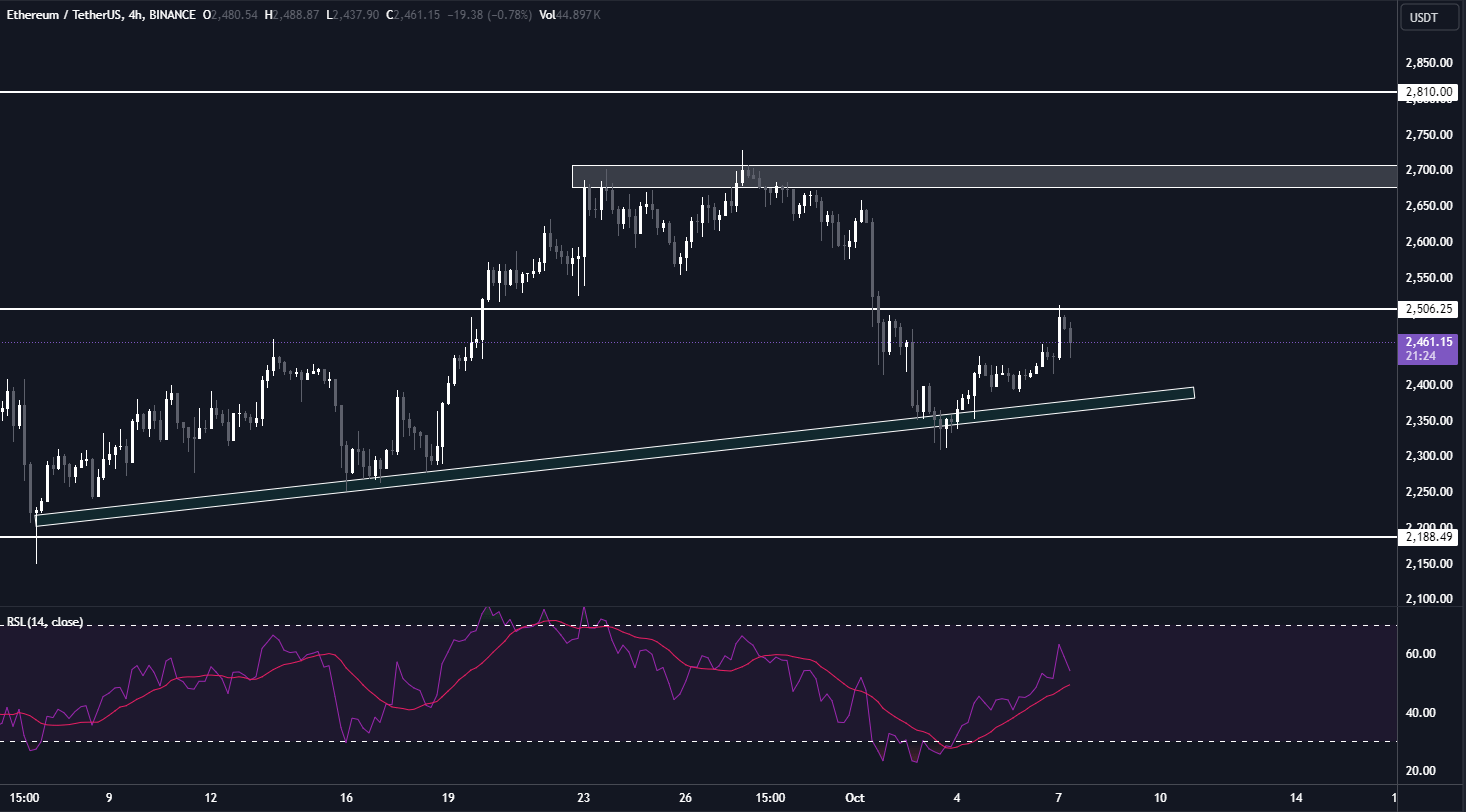The image size is (1466, 812).
Task: Click the 23 date label on the time axis
Action: [583, 798]
